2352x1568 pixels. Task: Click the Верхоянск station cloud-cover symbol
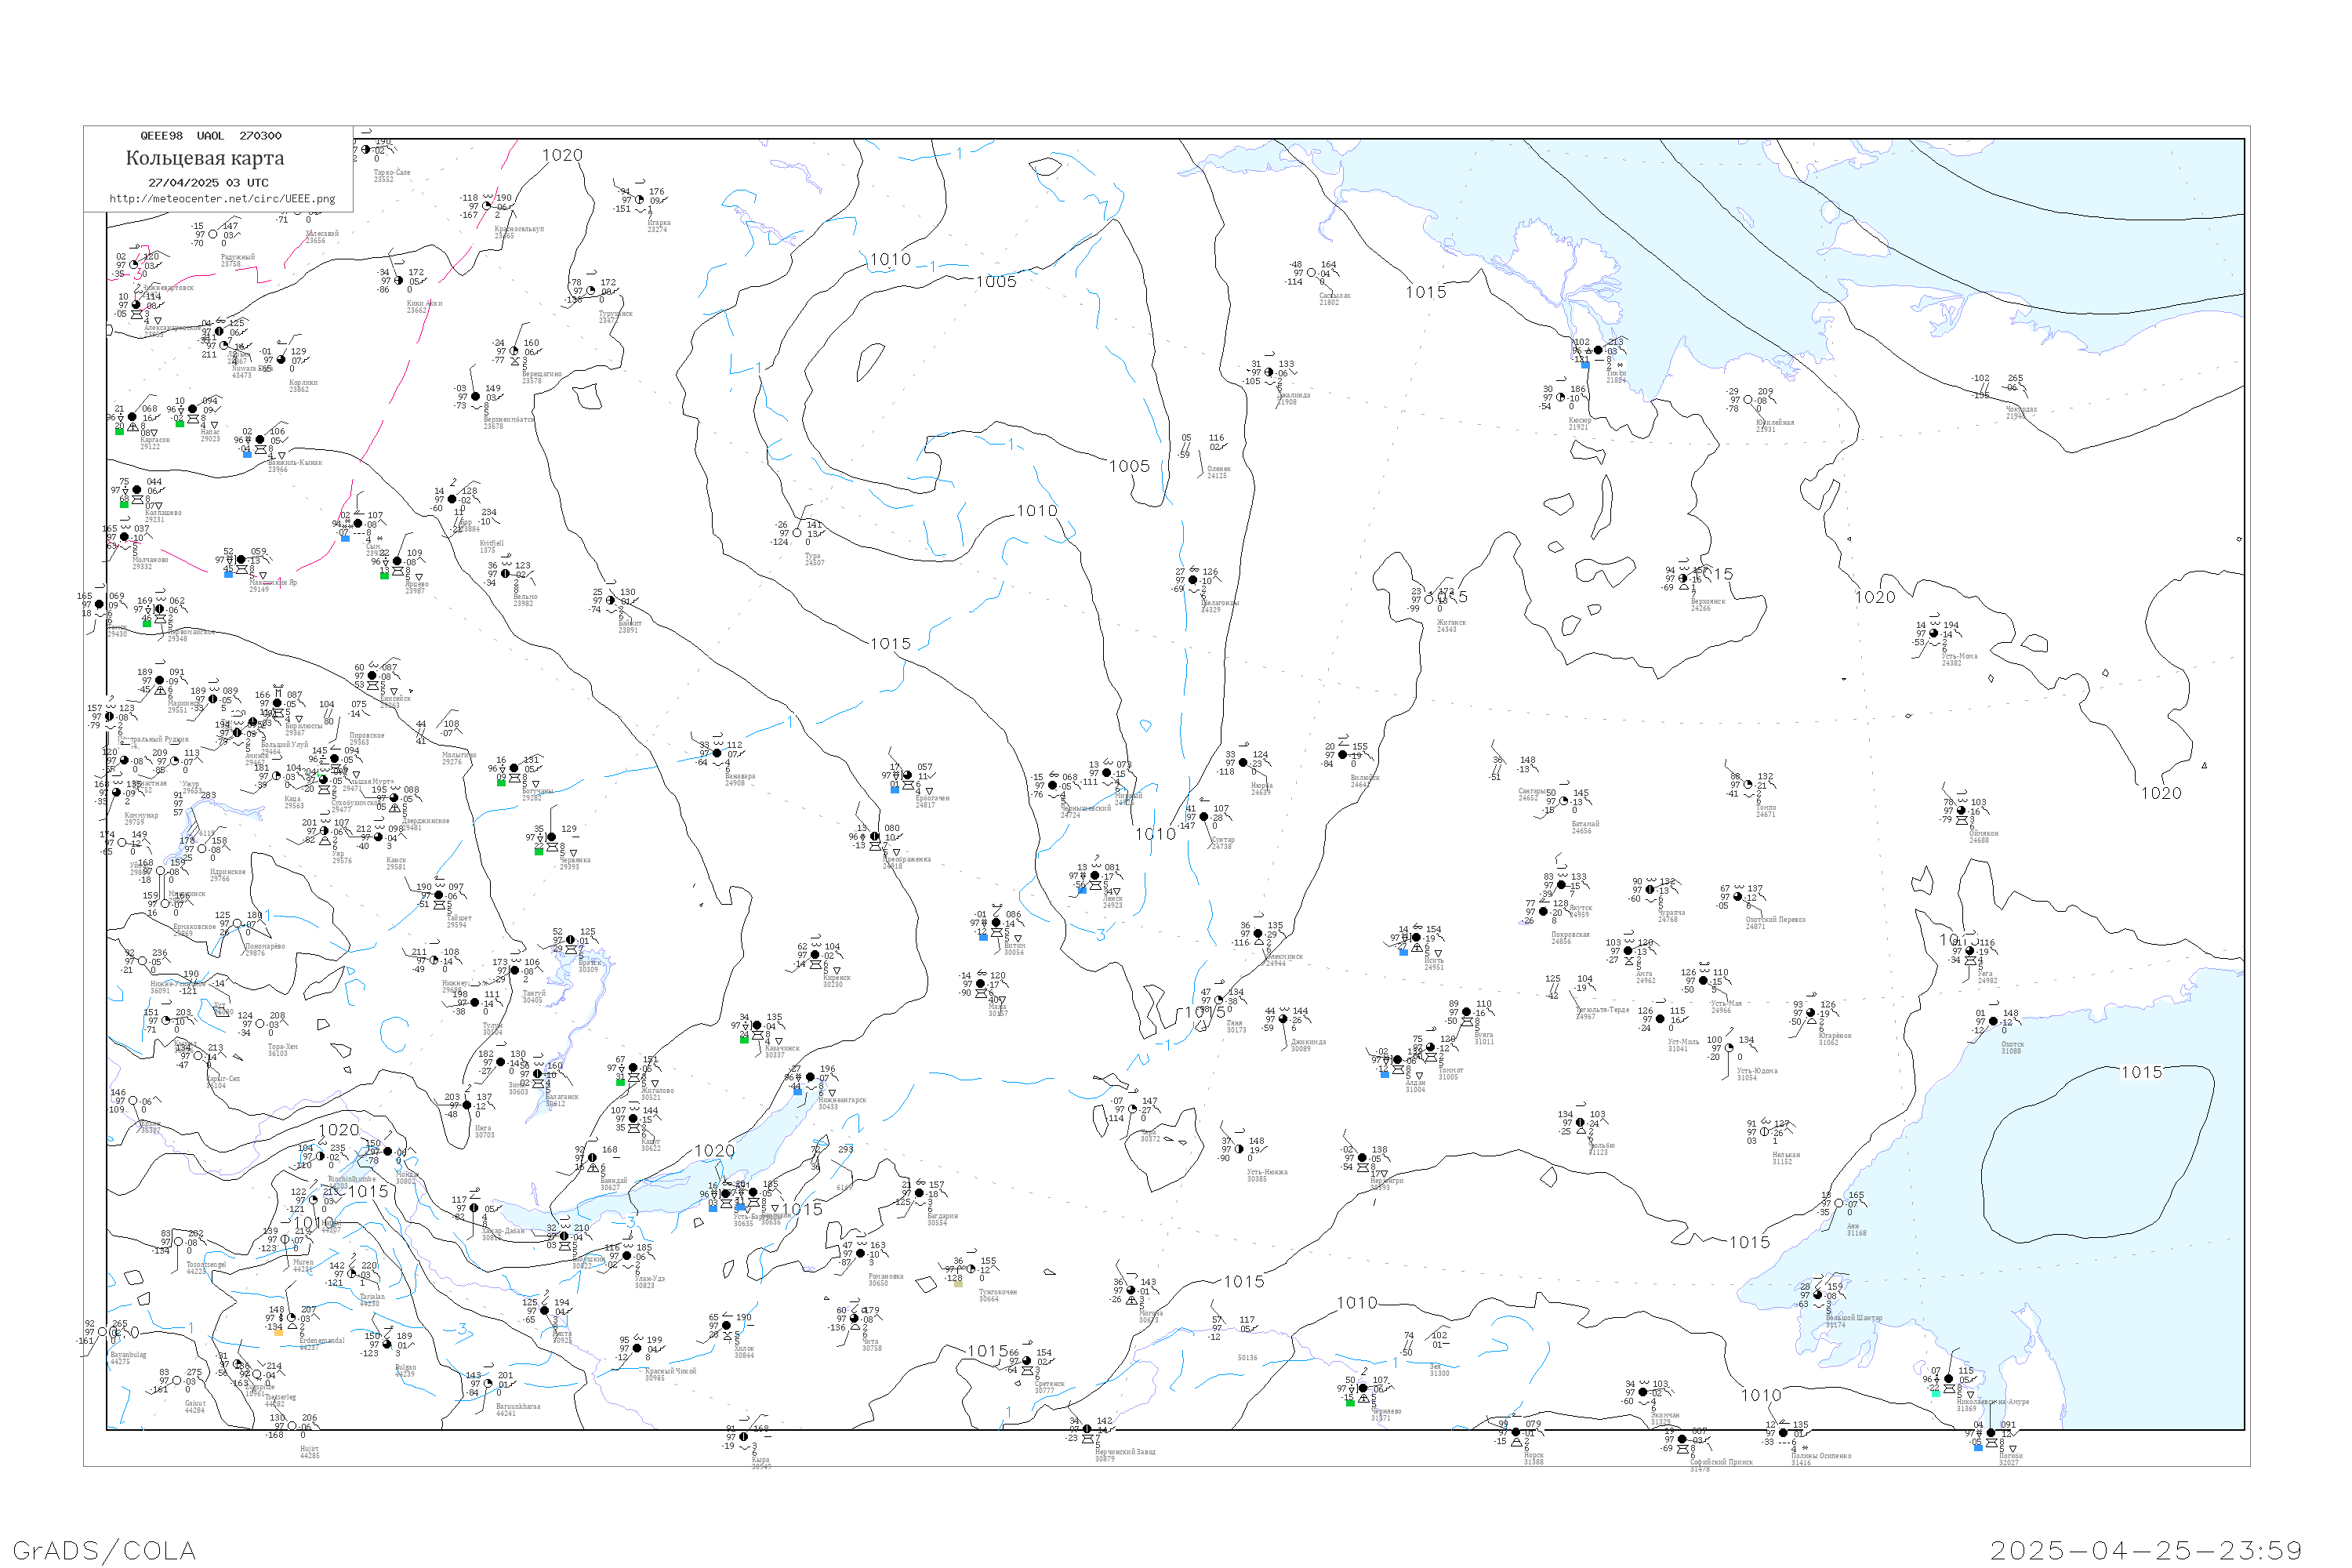[1685, 578]
